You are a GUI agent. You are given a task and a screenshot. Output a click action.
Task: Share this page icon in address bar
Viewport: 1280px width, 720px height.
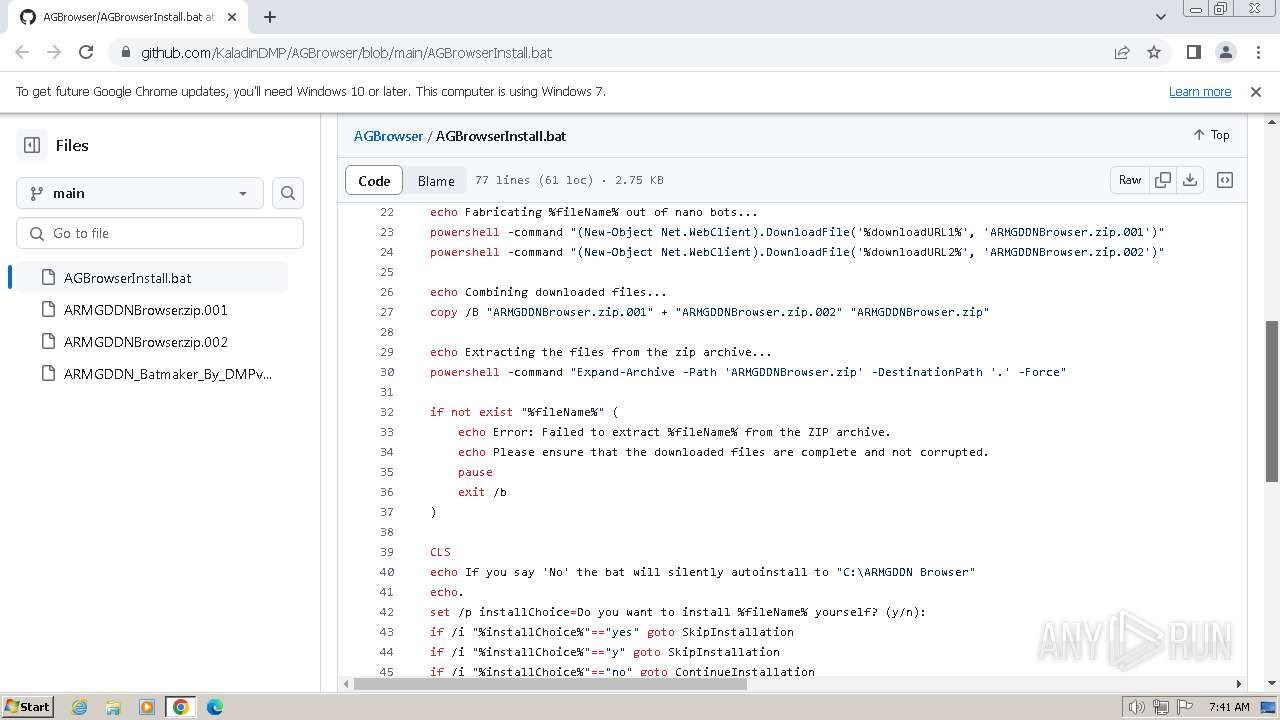(1122, 52)
